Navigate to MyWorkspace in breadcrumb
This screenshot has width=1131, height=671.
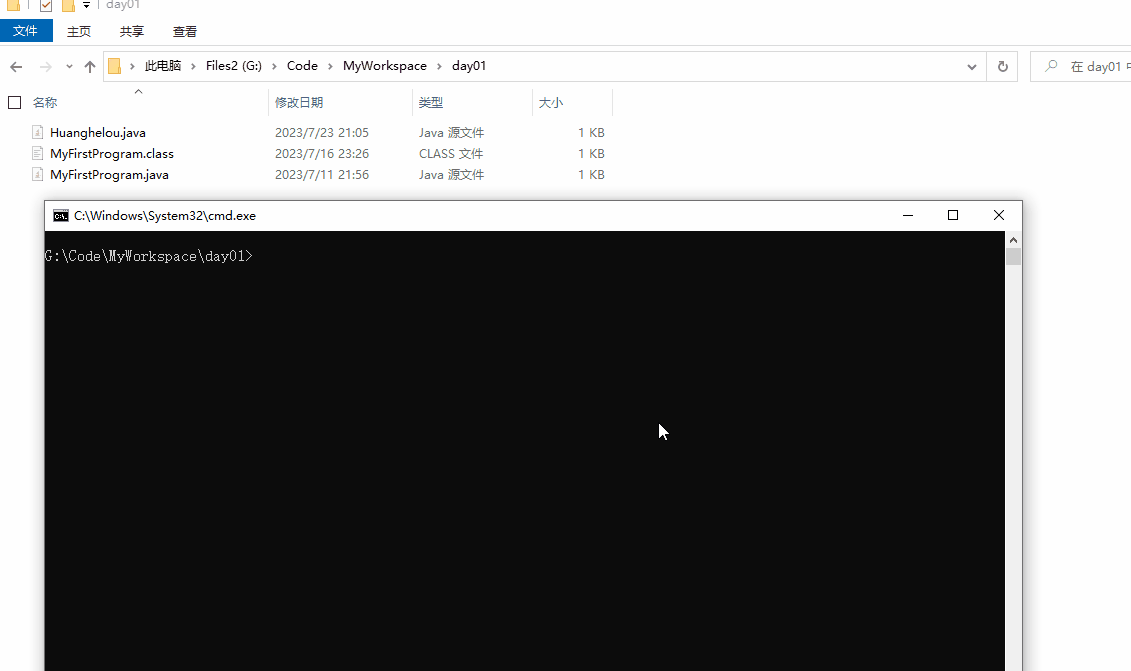click(x=384, y=66)
